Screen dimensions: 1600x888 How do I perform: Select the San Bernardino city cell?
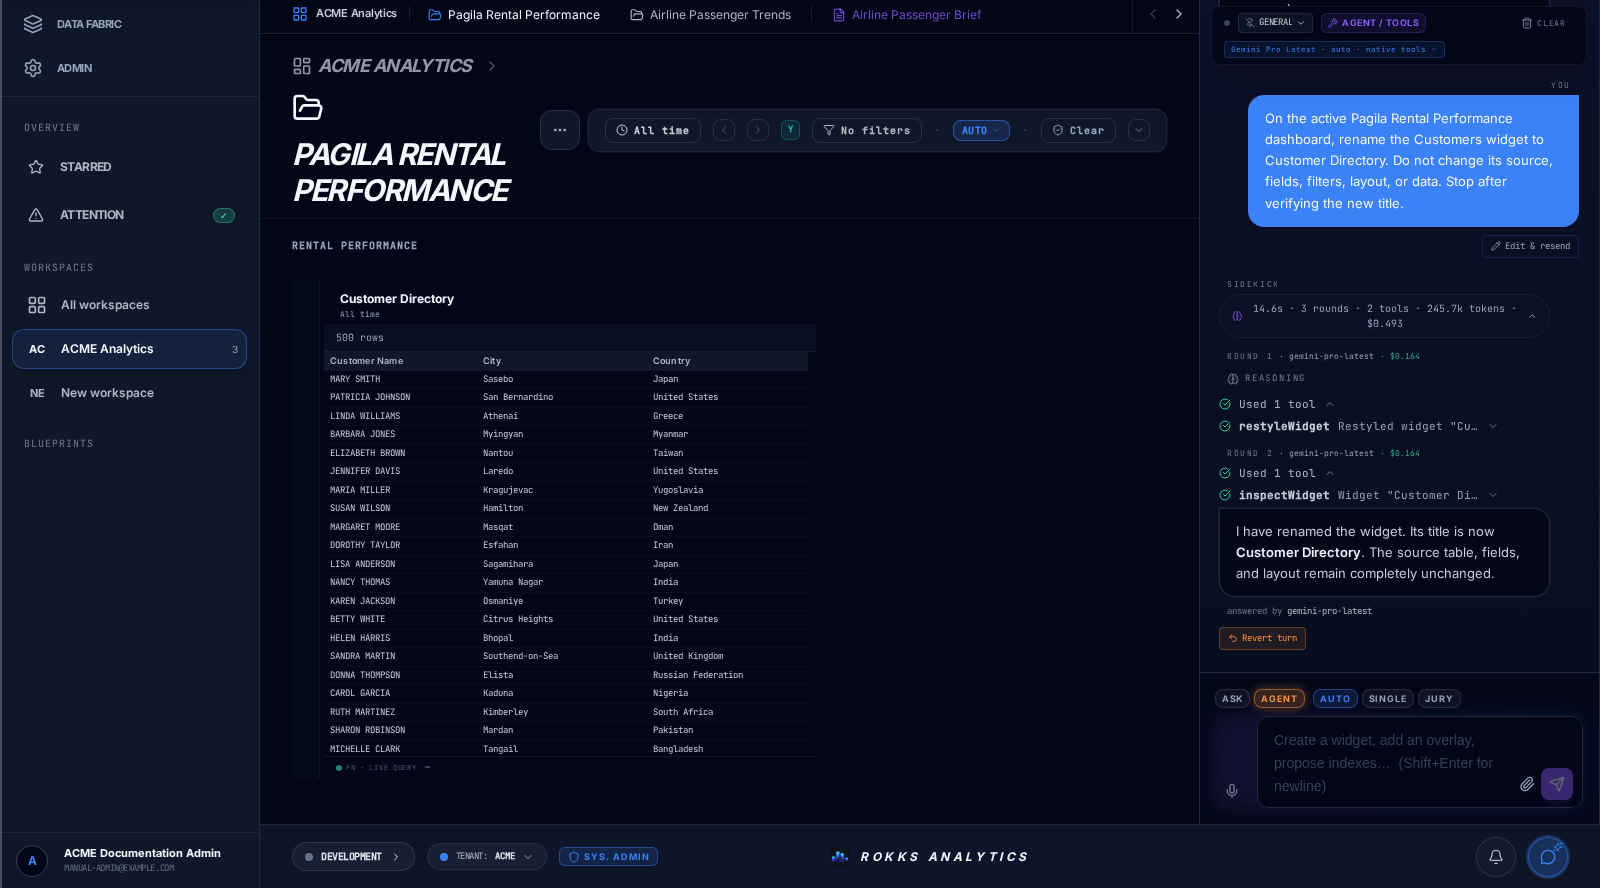tap(518, 397)
